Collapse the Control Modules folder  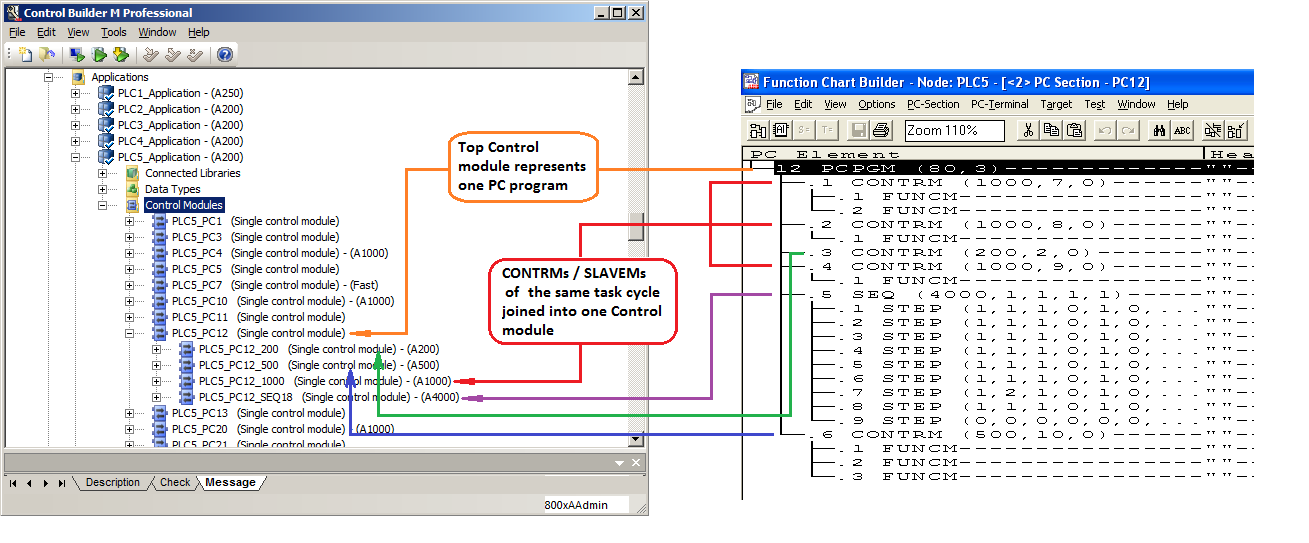tap(103, 205)
